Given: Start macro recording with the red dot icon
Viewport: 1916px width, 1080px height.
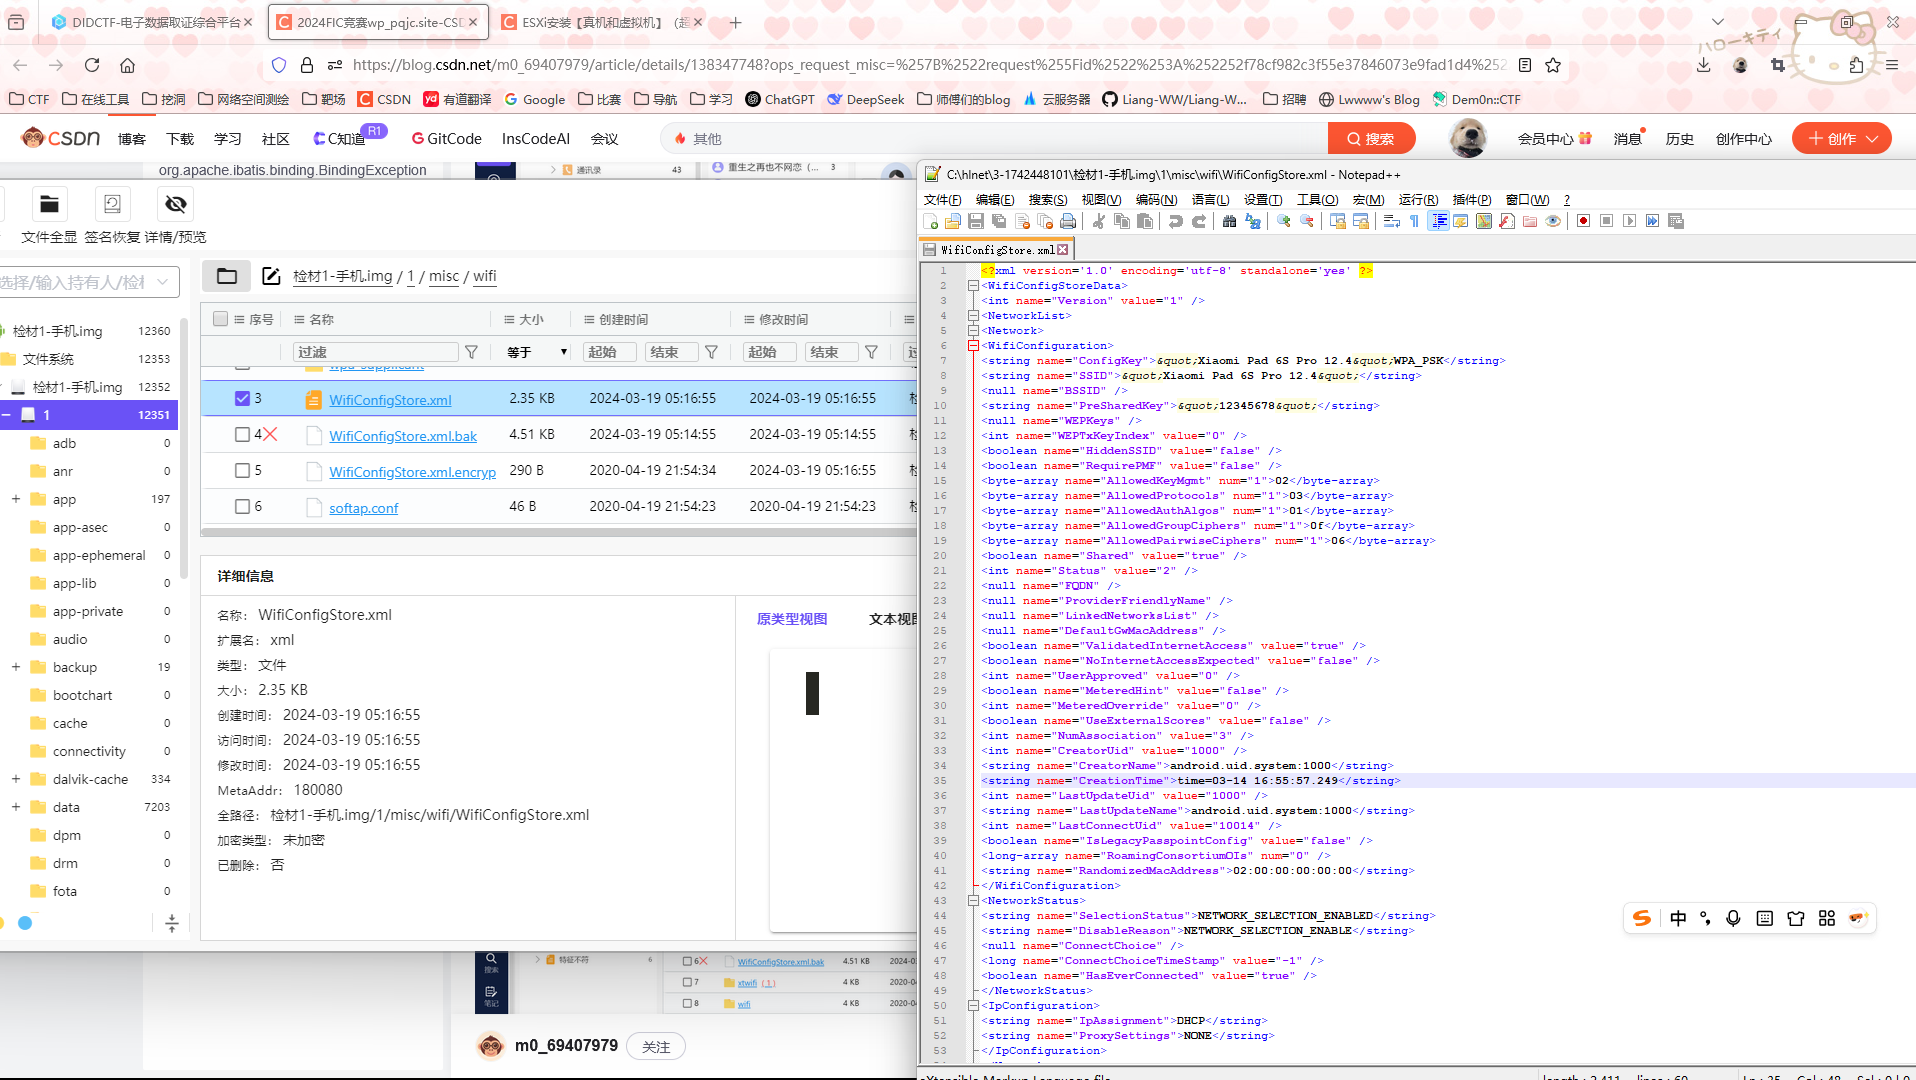Looking at the screenshot, I should click(x=1583, y=221).
